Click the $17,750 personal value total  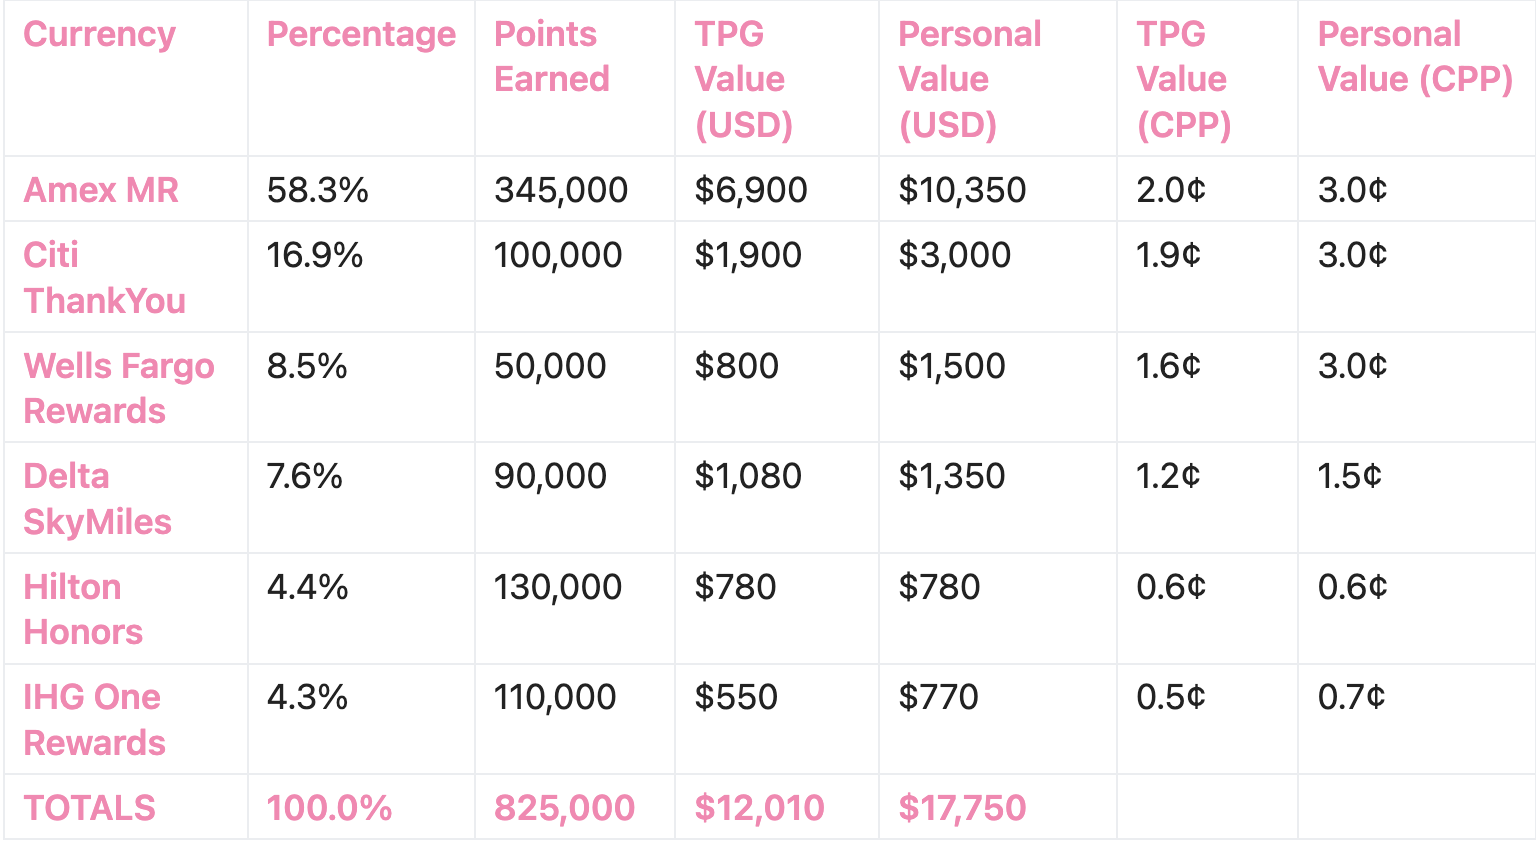click(962, 808)
